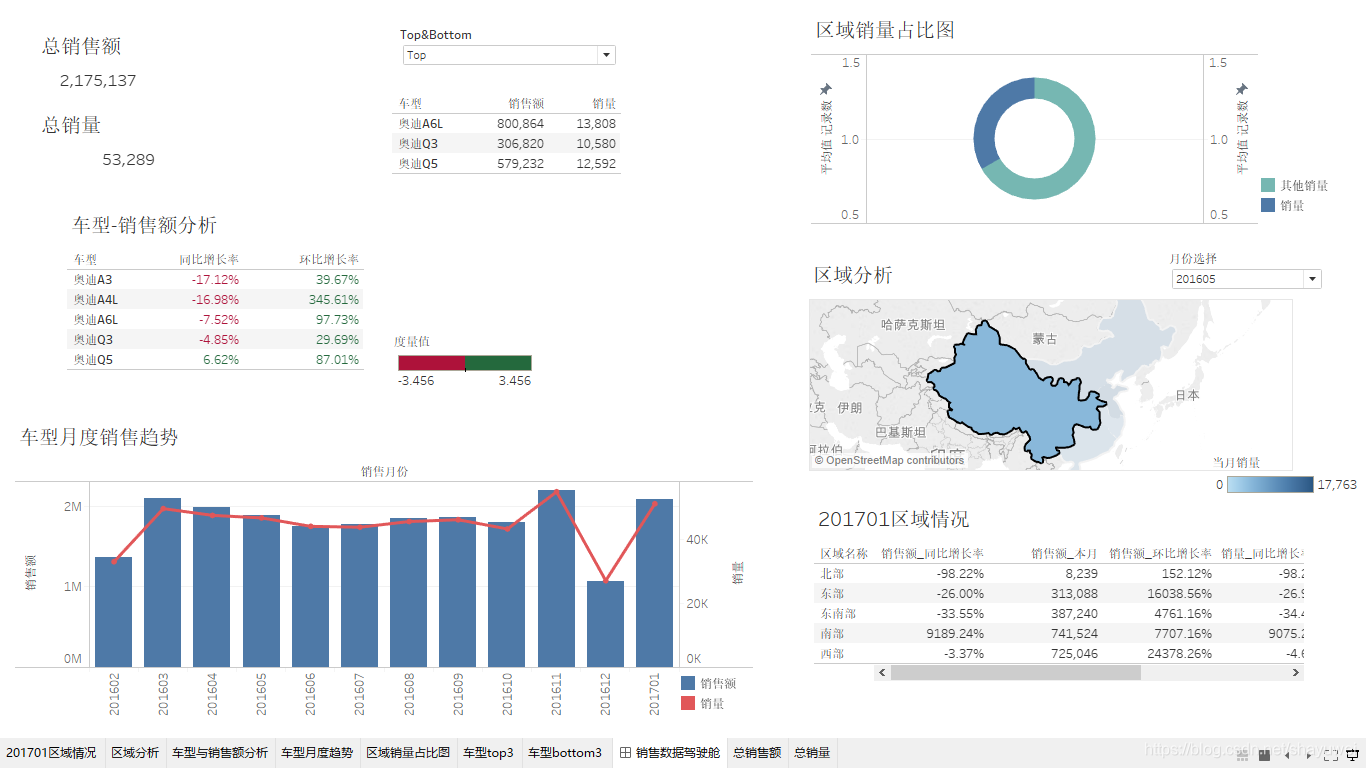
Task: Select the 201701 bar in trend chart
Action: [x=654, y=583]
